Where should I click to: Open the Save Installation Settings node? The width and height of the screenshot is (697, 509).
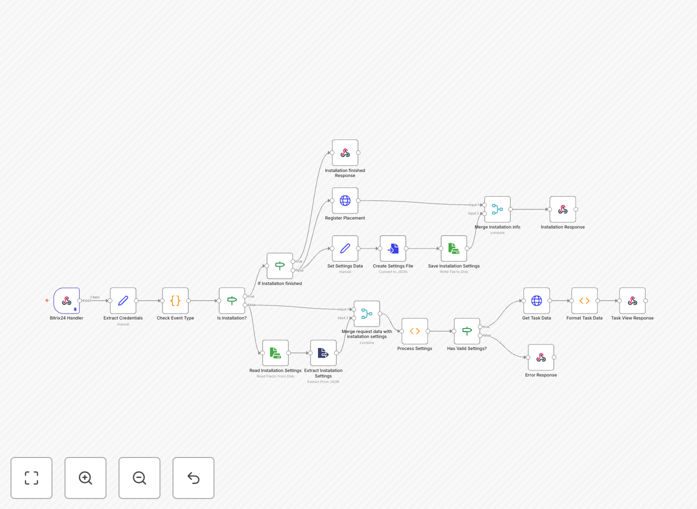[x=454, y=248]
